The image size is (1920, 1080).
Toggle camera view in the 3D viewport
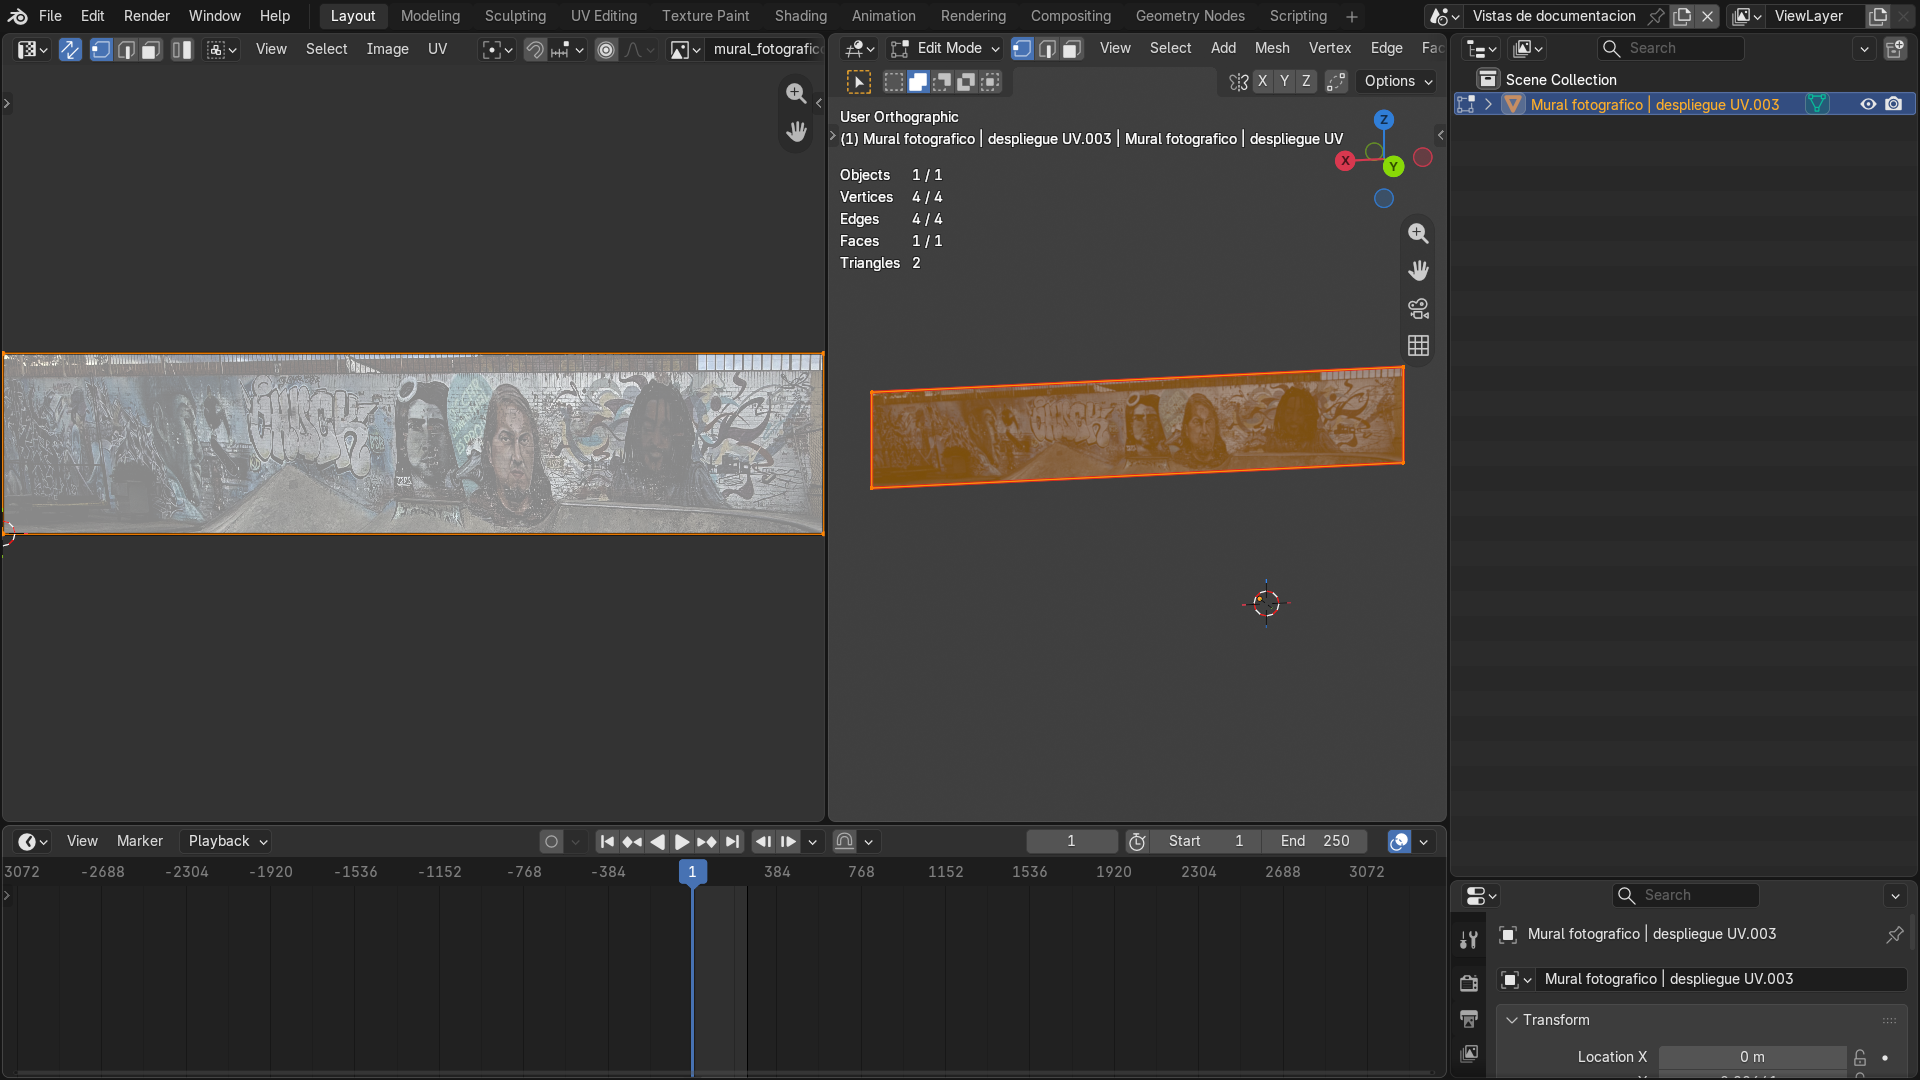[x=1418, y=308]
